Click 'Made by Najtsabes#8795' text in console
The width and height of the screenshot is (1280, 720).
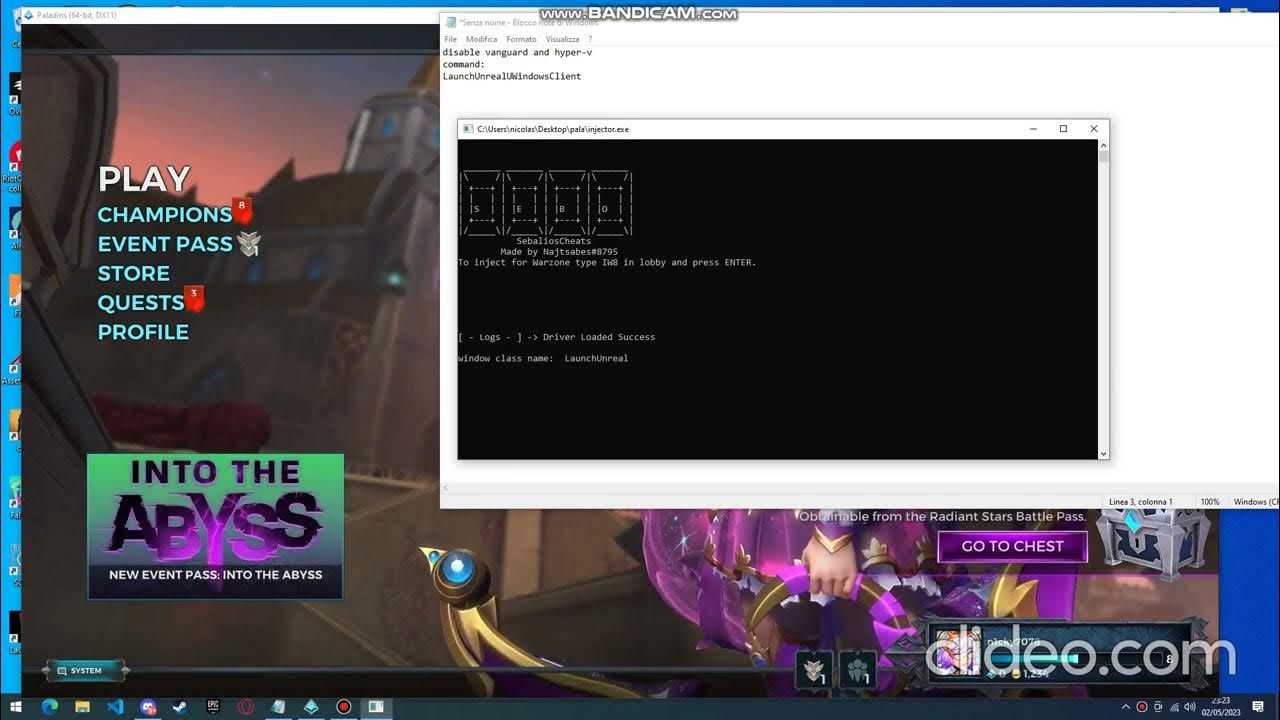click(x=559, y=252)
